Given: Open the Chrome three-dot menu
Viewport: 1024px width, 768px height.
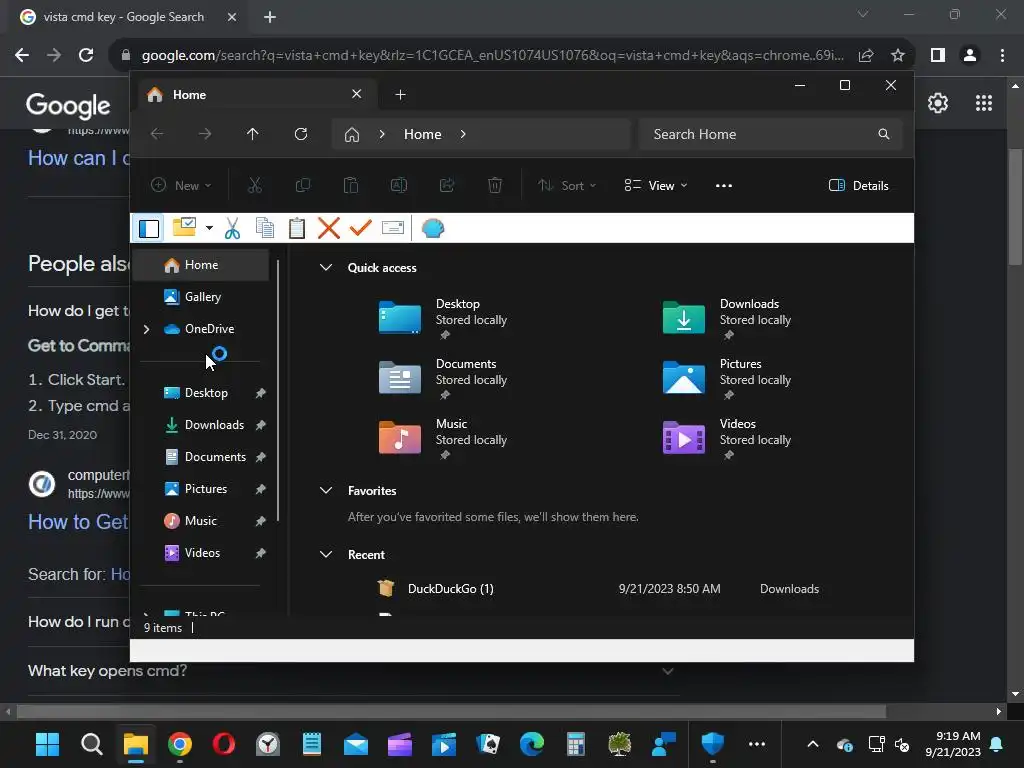Looking at the screenshot, I should (1002, 56).
